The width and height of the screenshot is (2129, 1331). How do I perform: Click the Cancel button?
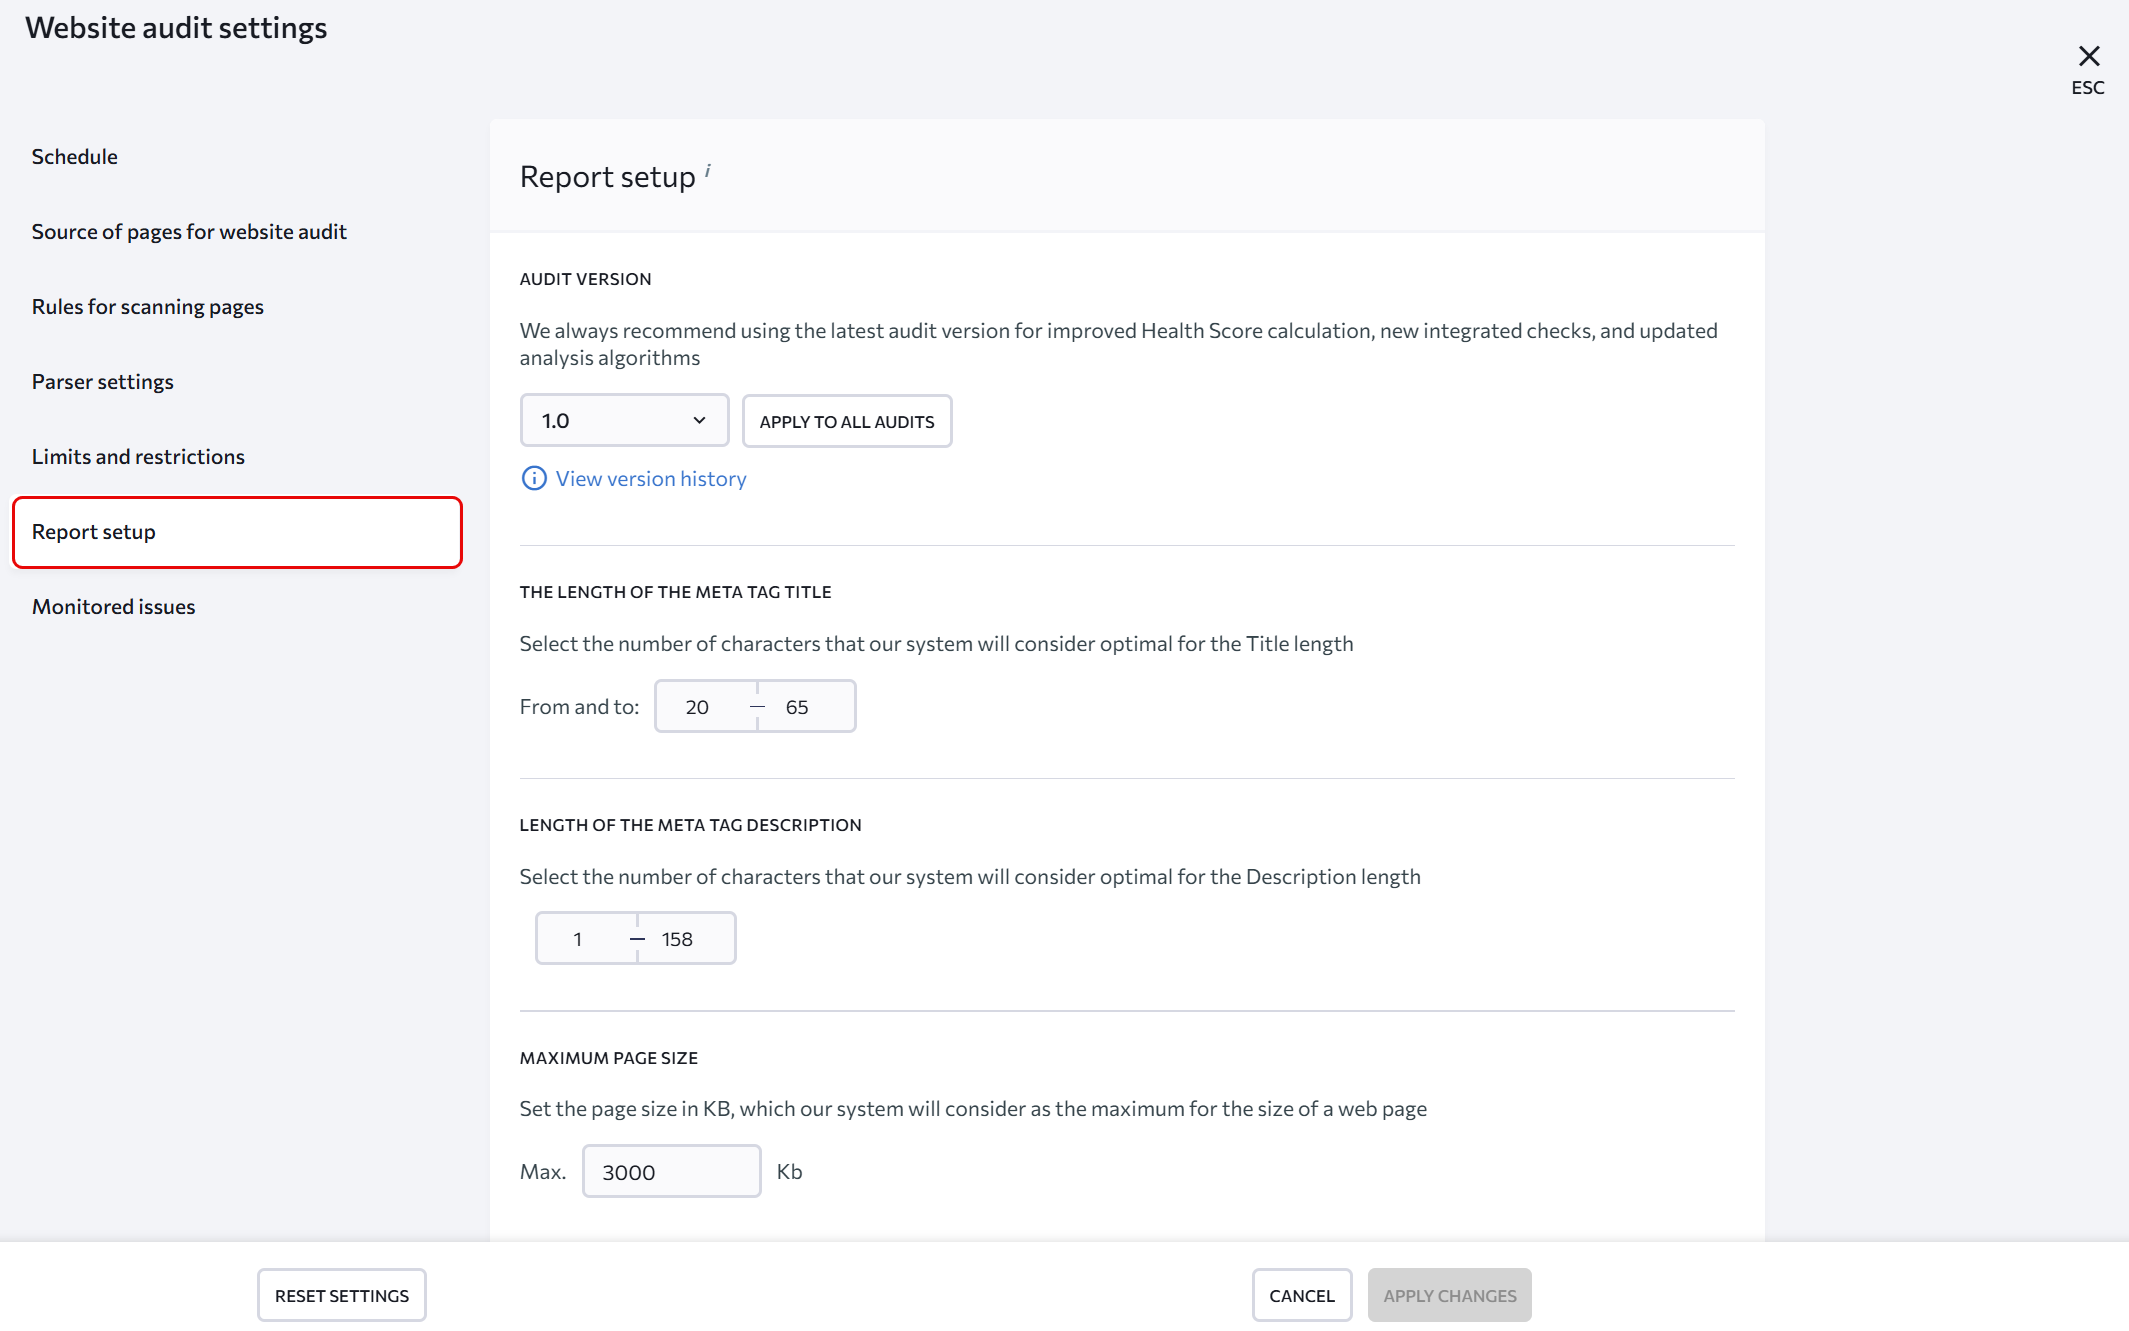click(x=1302, y=1295)
